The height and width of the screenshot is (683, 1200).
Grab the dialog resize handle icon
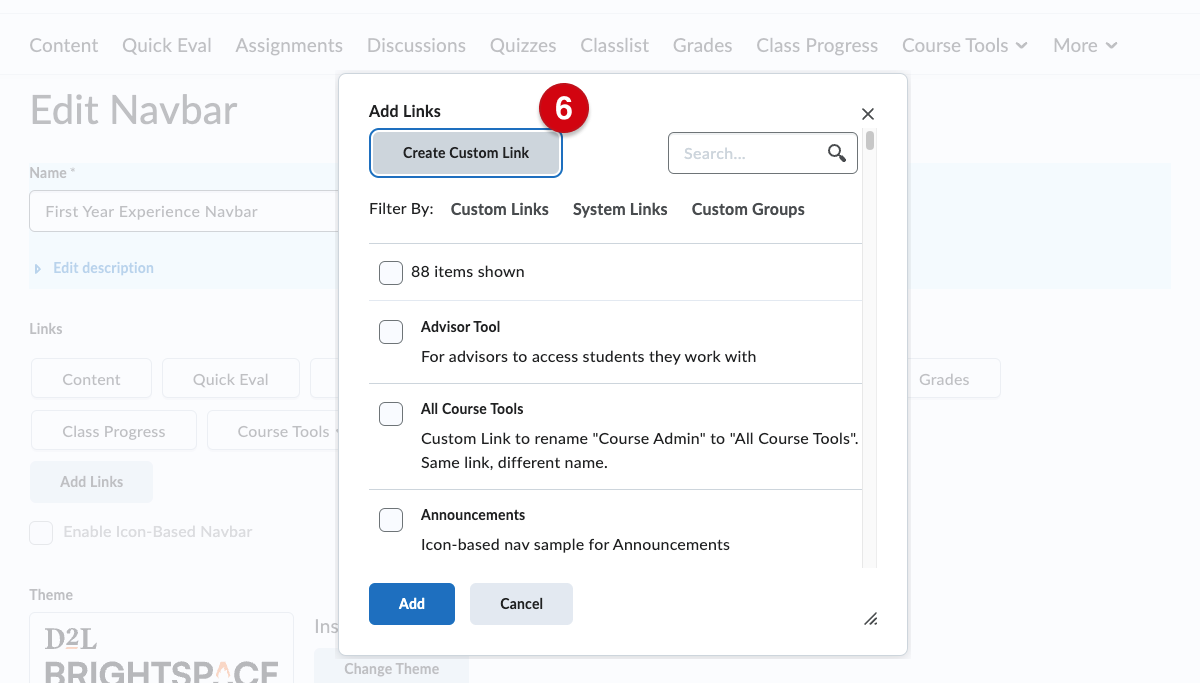tap(871, 619)
